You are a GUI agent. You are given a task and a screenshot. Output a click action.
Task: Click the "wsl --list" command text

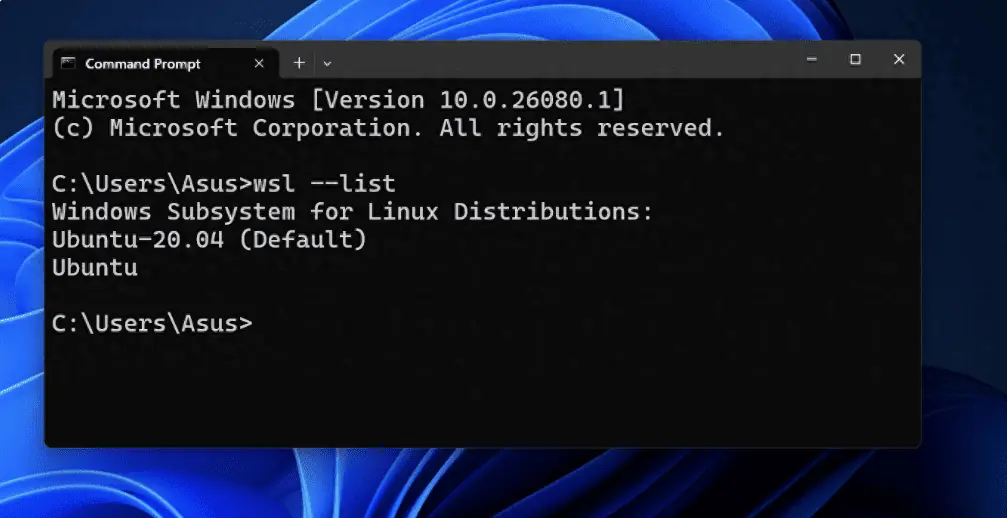pos(325,184)
